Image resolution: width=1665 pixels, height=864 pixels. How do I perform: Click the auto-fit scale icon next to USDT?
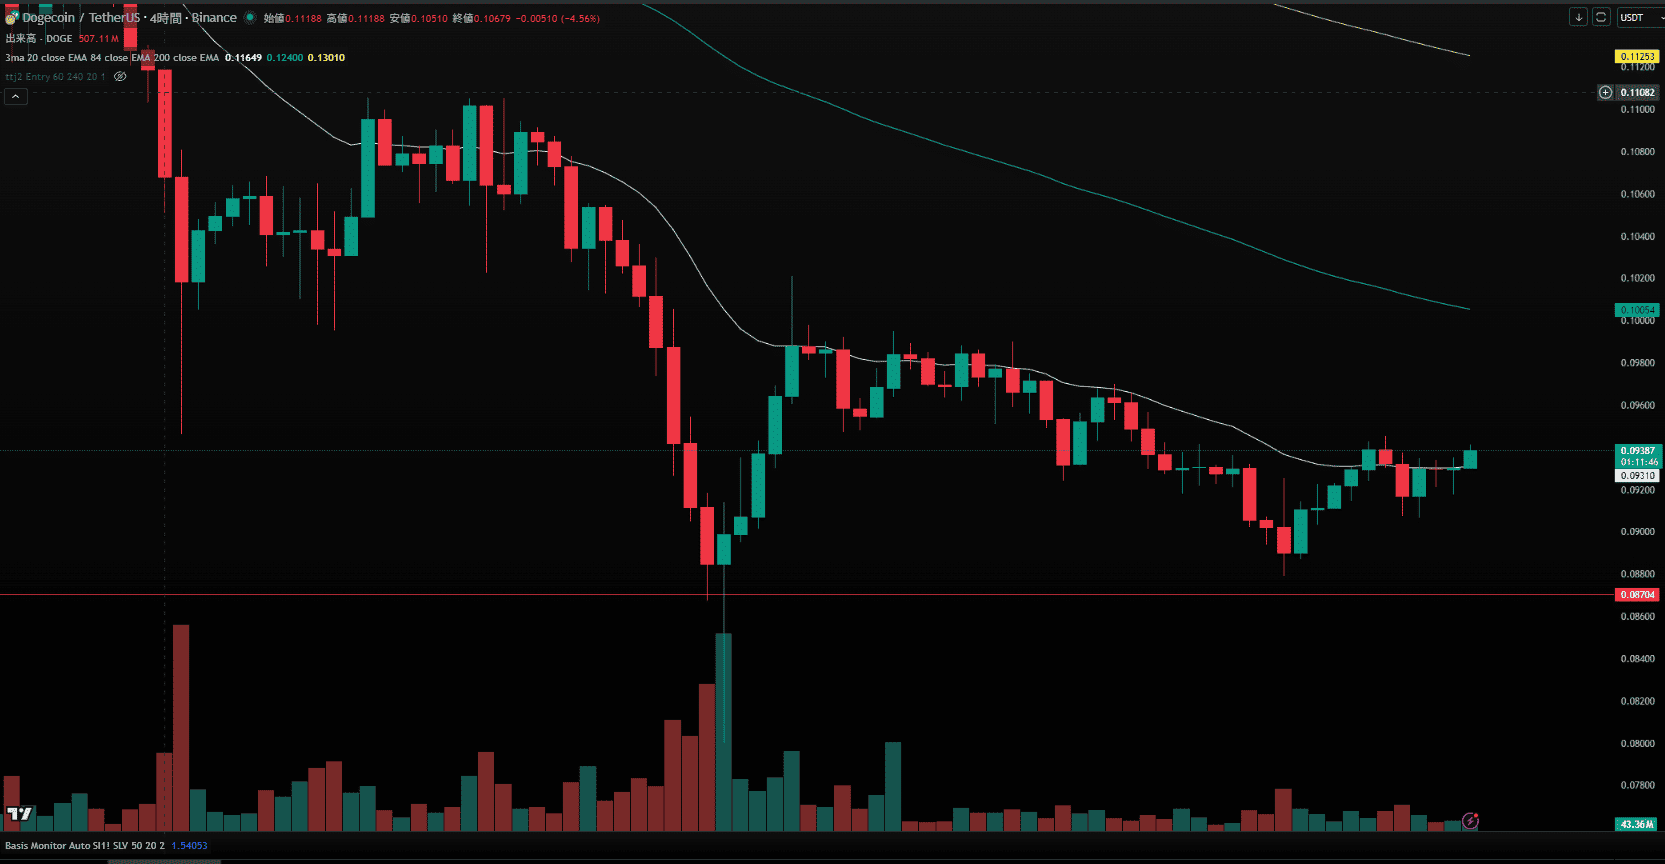pyautogui.click(x=1601, y=17)
